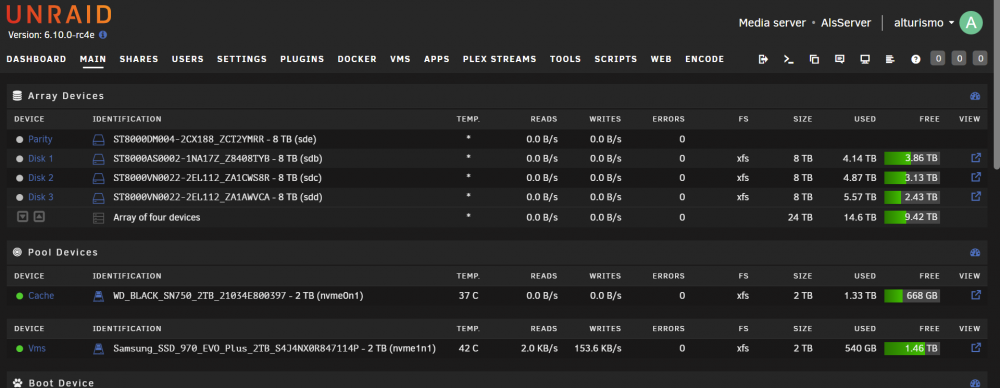The image size is (1000, 388).
Task: Open the Disk 2 settings link
Action: 41,177
